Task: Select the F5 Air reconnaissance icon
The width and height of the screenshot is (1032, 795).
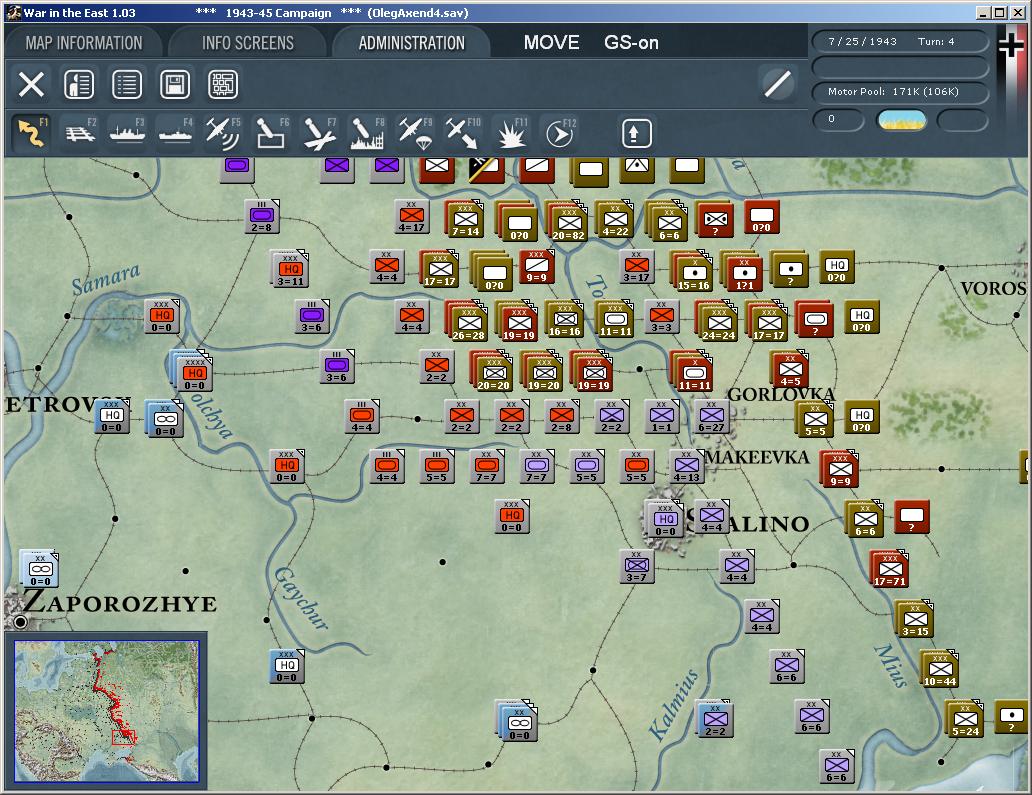Action: (223, 134)
